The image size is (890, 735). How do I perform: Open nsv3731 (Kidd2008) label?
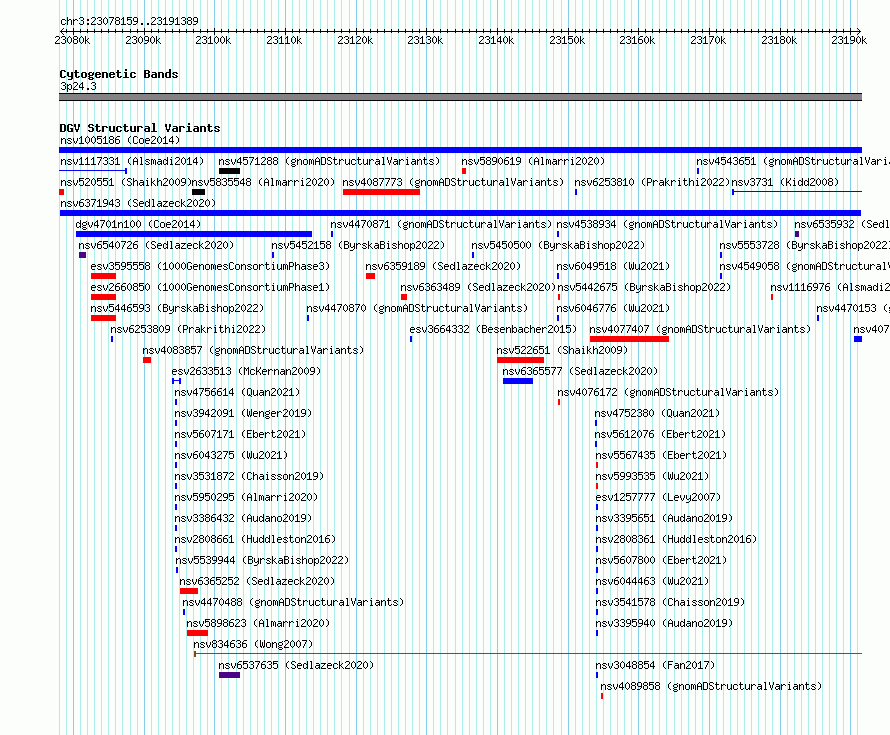(785, 182)
